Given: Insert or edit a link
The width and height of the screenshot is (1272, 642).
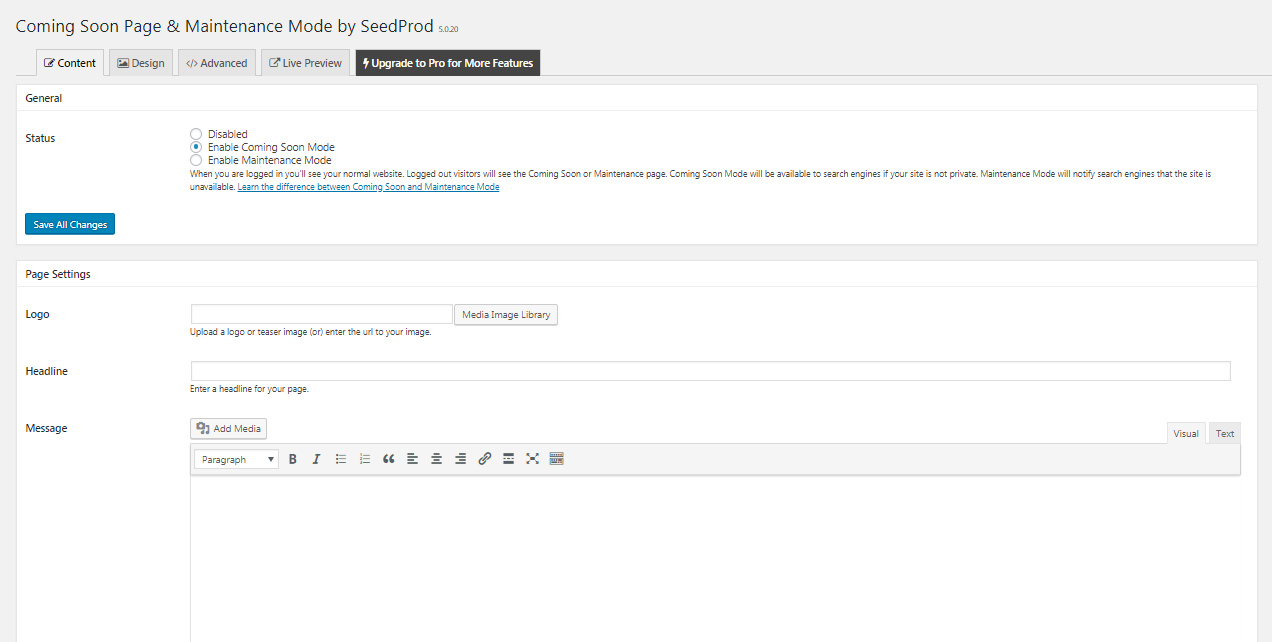Looking at the screenshot, I should click(x=485, y=459).
